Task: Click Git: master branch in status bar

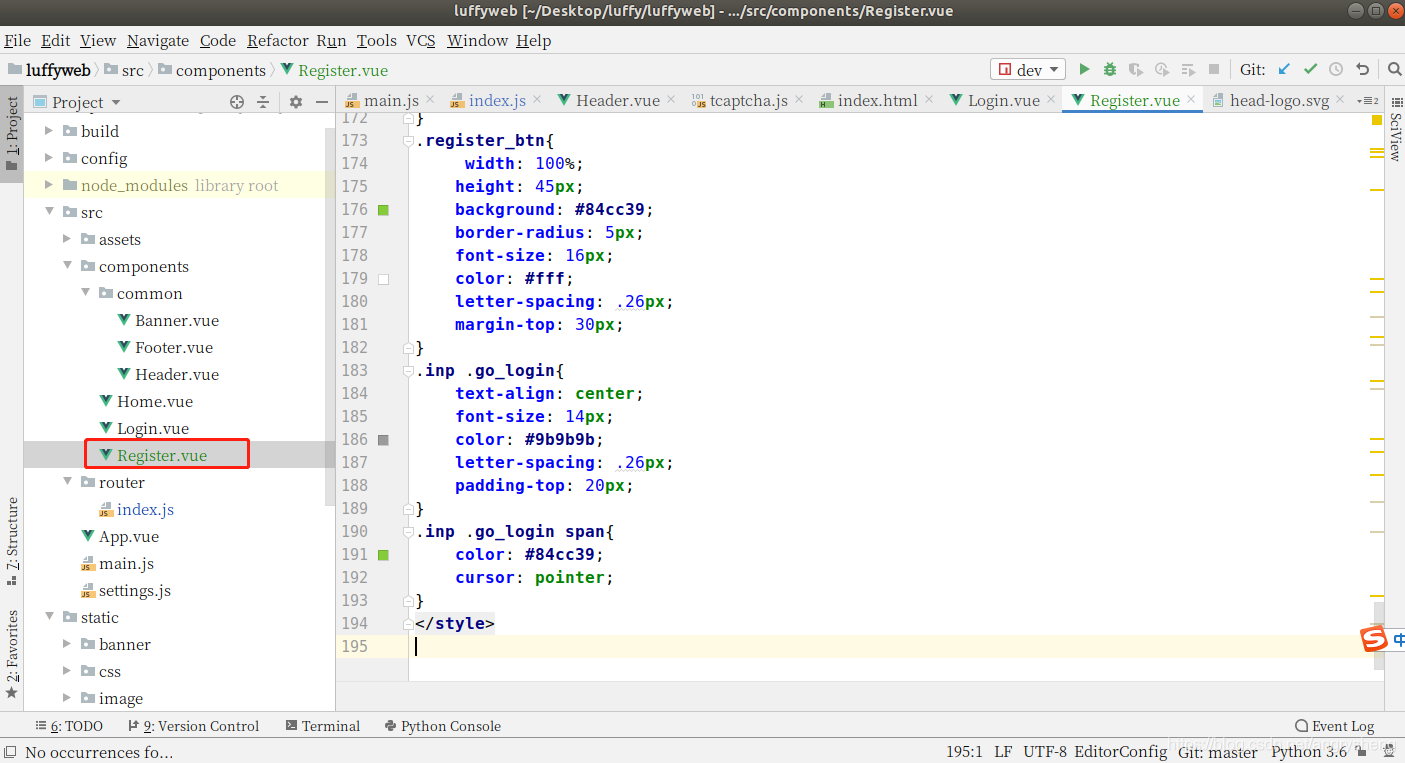Action: [x=1218, y=752]
